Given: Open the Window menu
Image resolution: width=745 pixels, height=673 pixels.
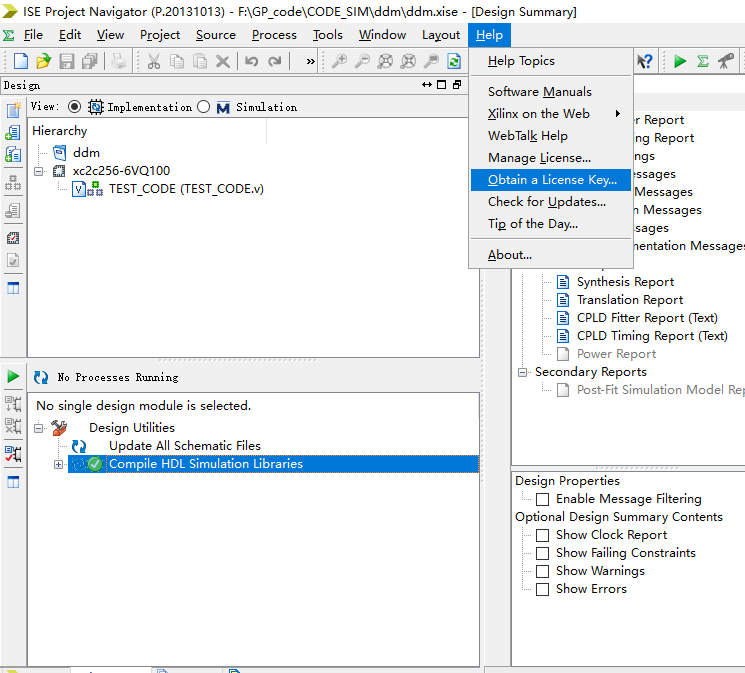Looking at the screenshot, I should (382, 35).
